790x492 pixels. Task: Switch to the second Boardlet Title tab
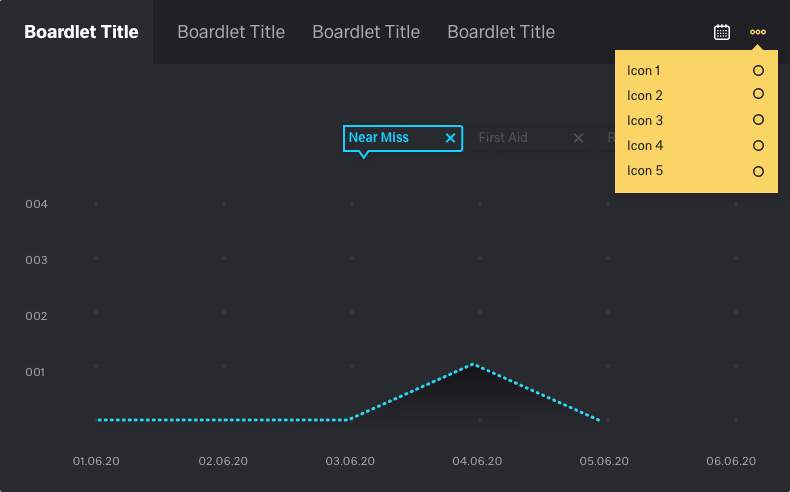click(x=231, y=32)
